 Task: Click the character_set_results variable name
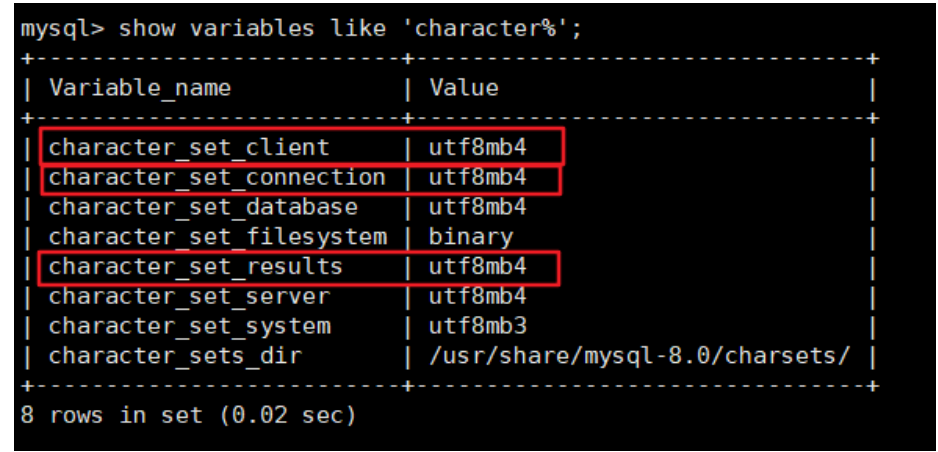click(196, 267)
